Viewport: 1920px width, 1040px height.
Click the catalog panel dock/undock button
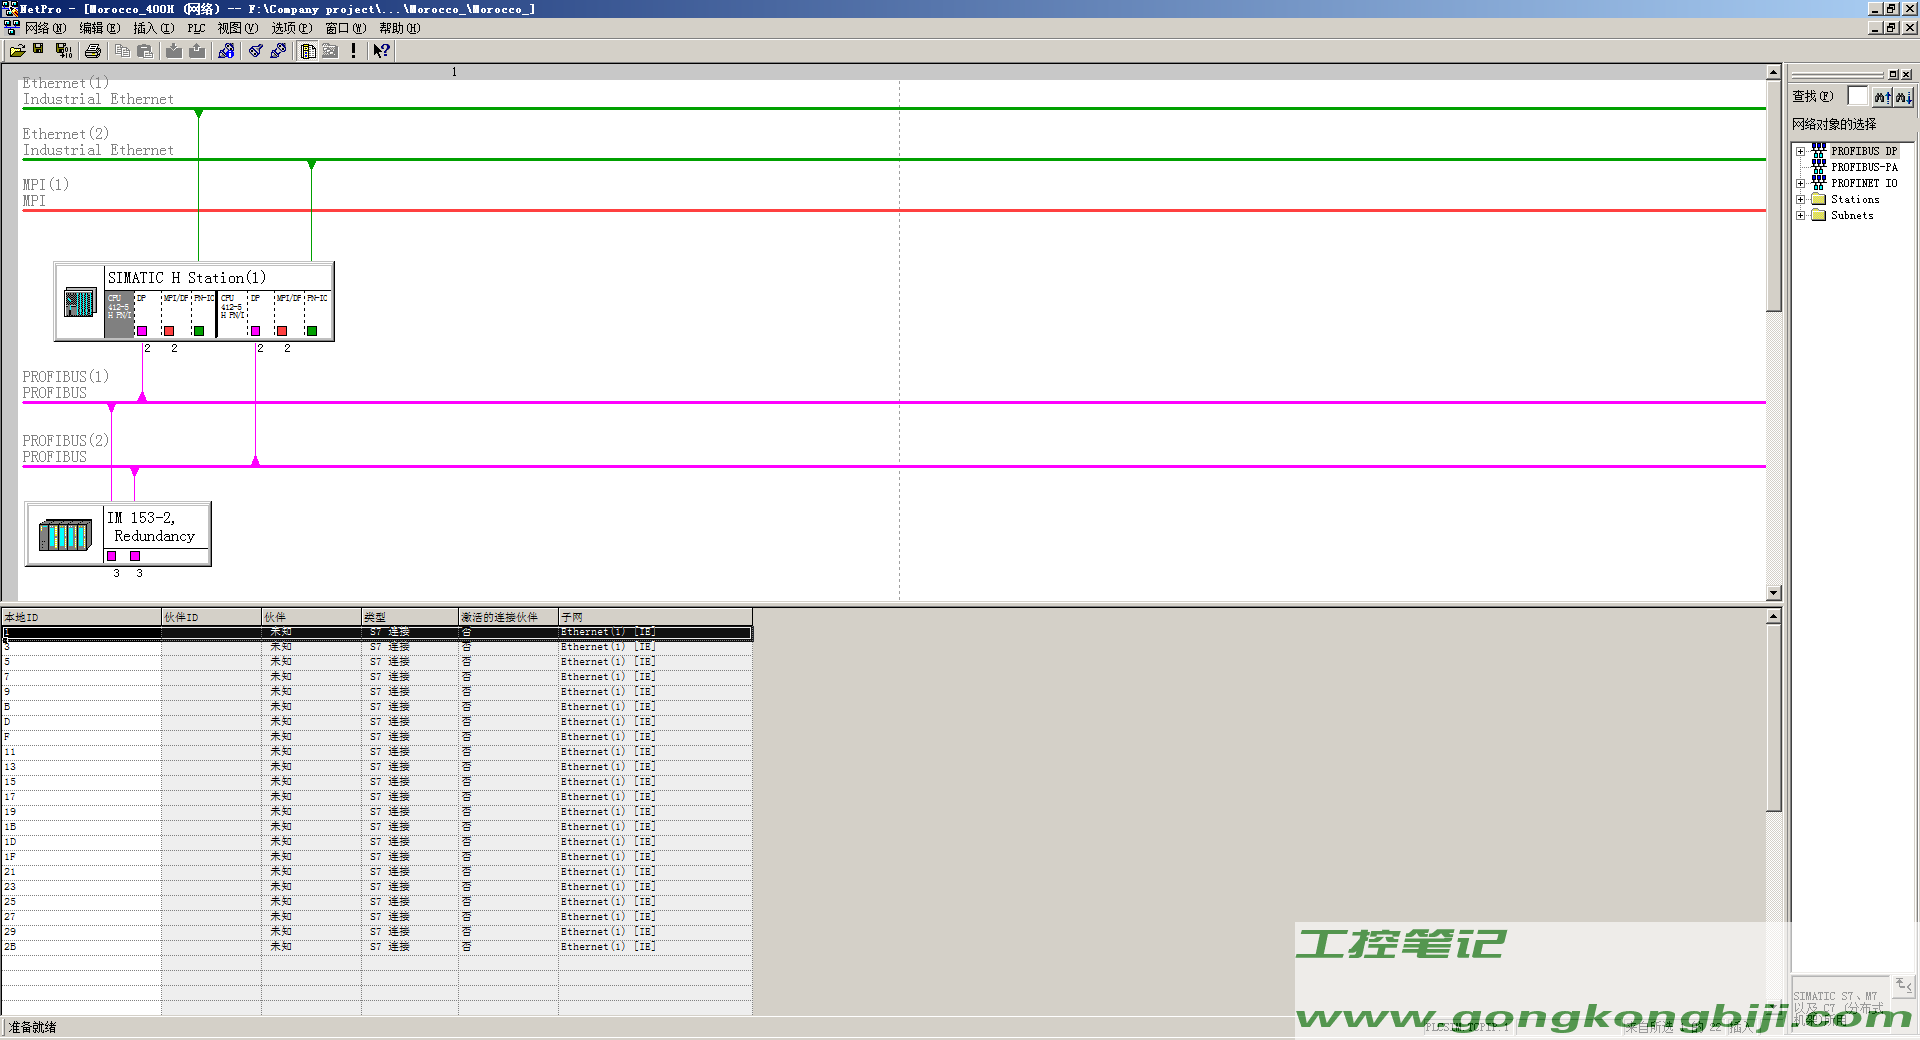(x=1893, y=75)
